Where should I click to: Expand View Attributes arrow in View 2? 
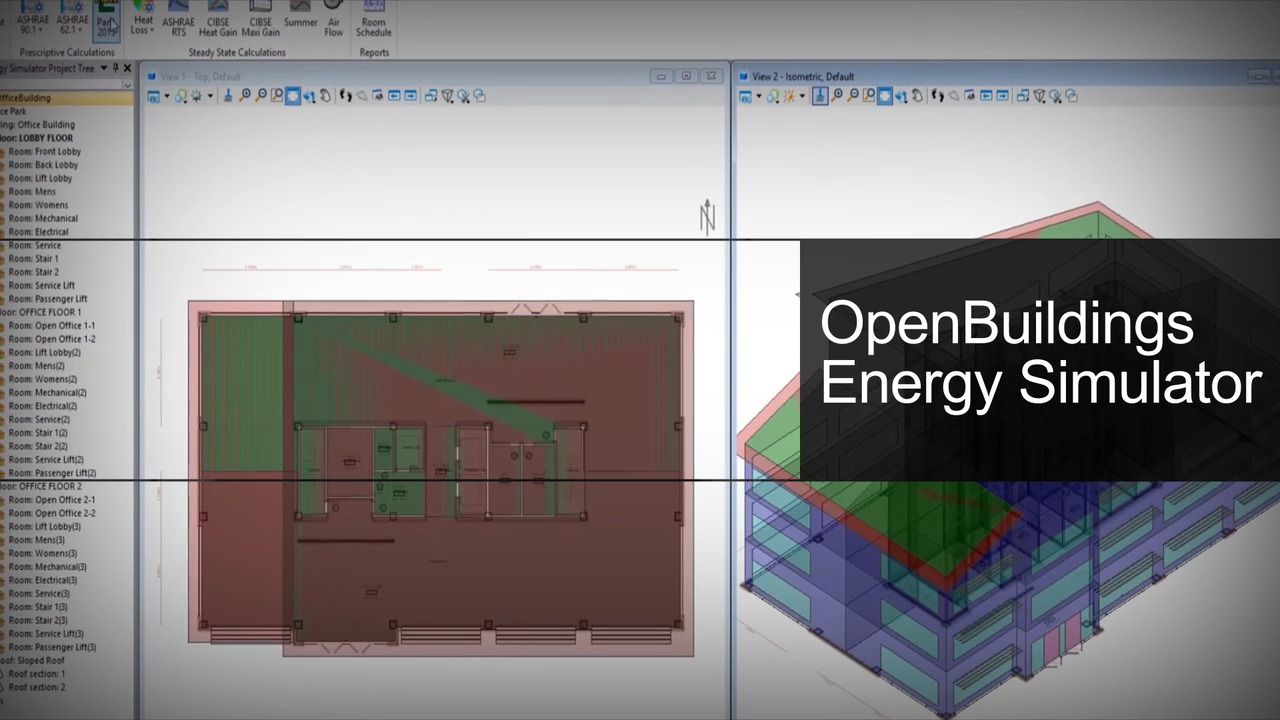[x=759, y=96]
